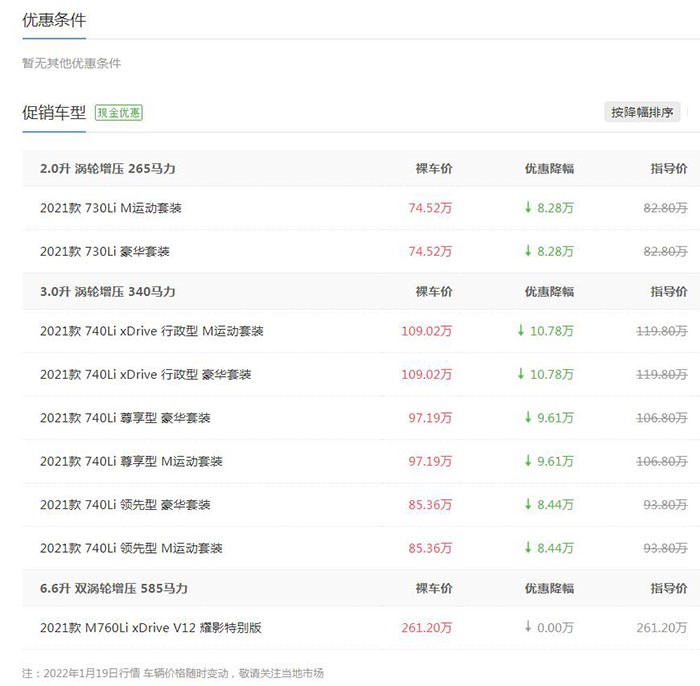The height and width of the screenshot is (686, 700).
Task: Click 261.20万 gray guide price for M760Li
Action: coord(662,628)
